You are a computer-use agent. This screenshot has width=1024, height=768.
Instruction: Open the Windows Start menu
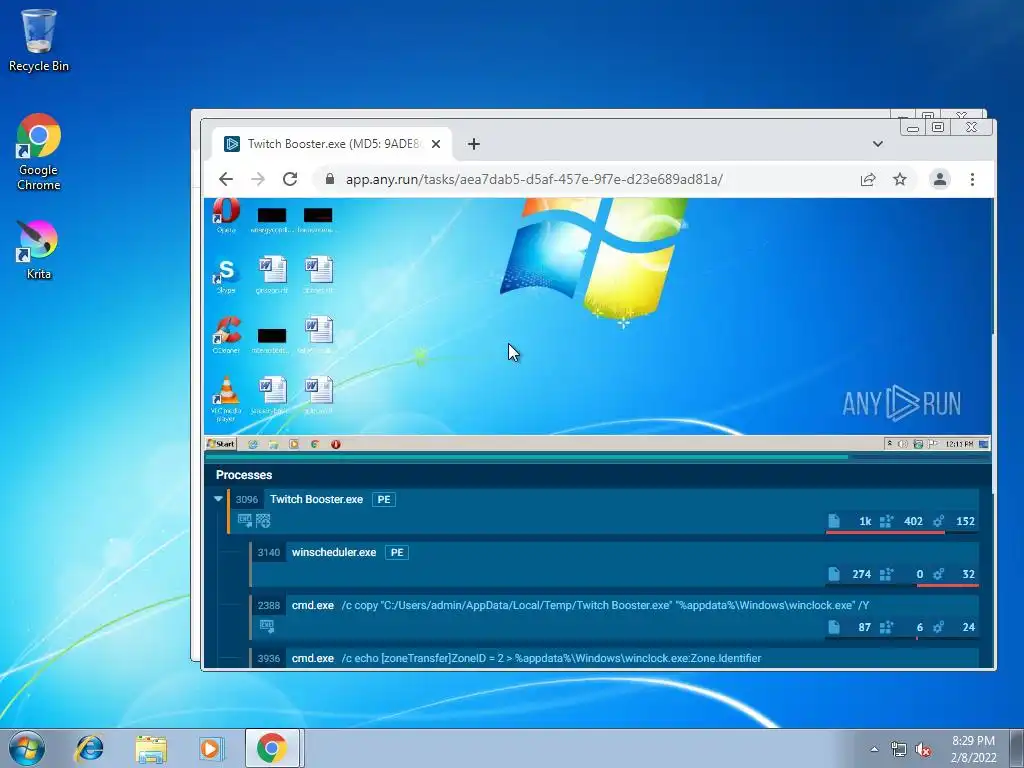click(x=27, y=748)
